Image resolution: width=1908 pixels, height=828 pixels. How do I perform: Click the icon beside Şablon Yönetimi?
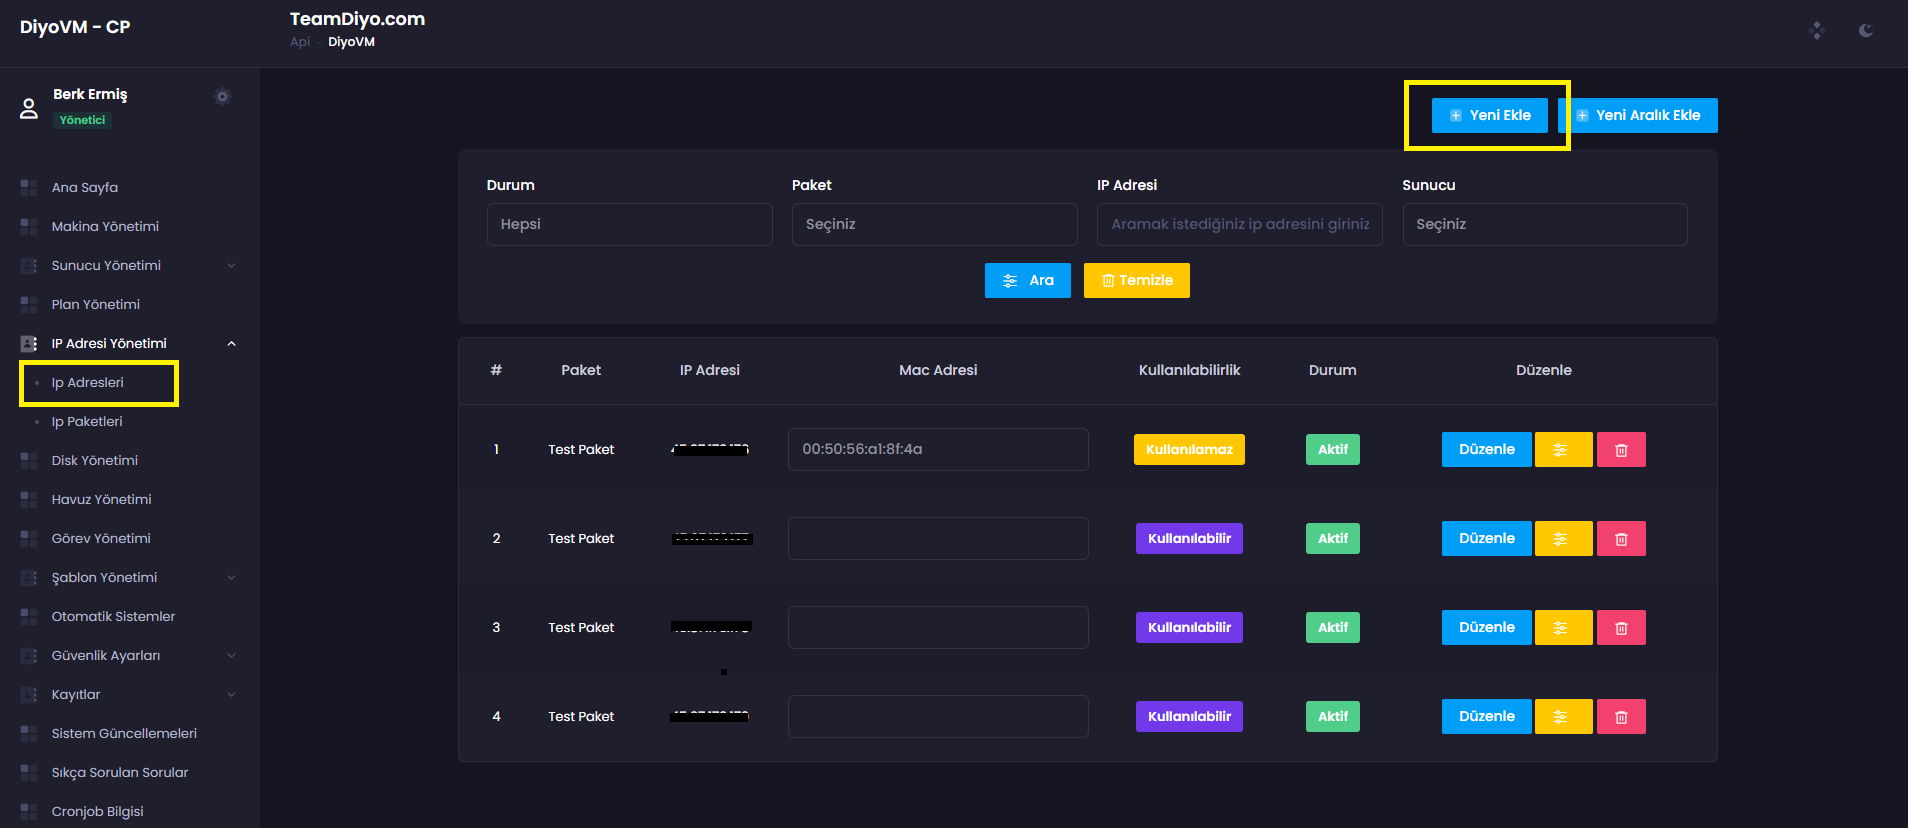tap(29, 577)
